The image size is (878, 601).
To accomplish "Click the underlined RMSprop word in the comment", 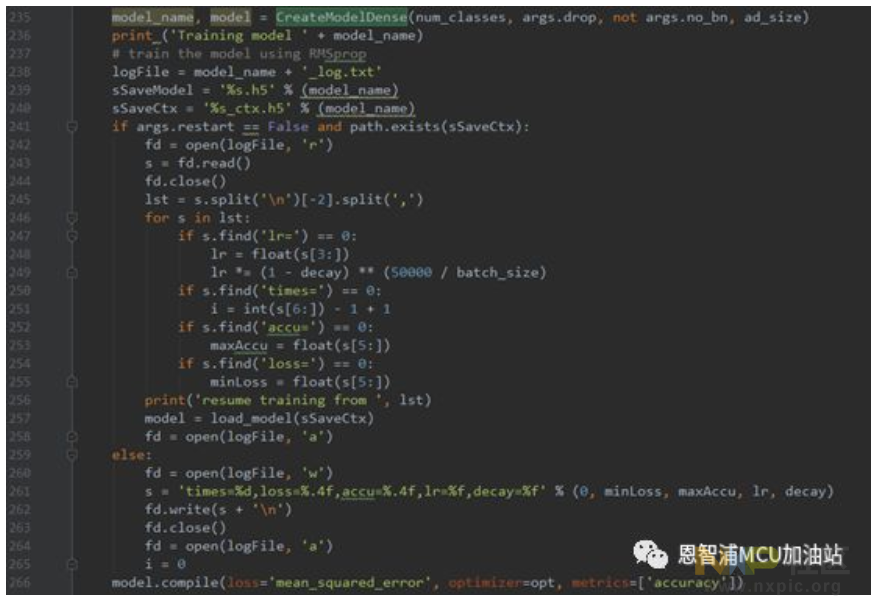I will (336, 54).
